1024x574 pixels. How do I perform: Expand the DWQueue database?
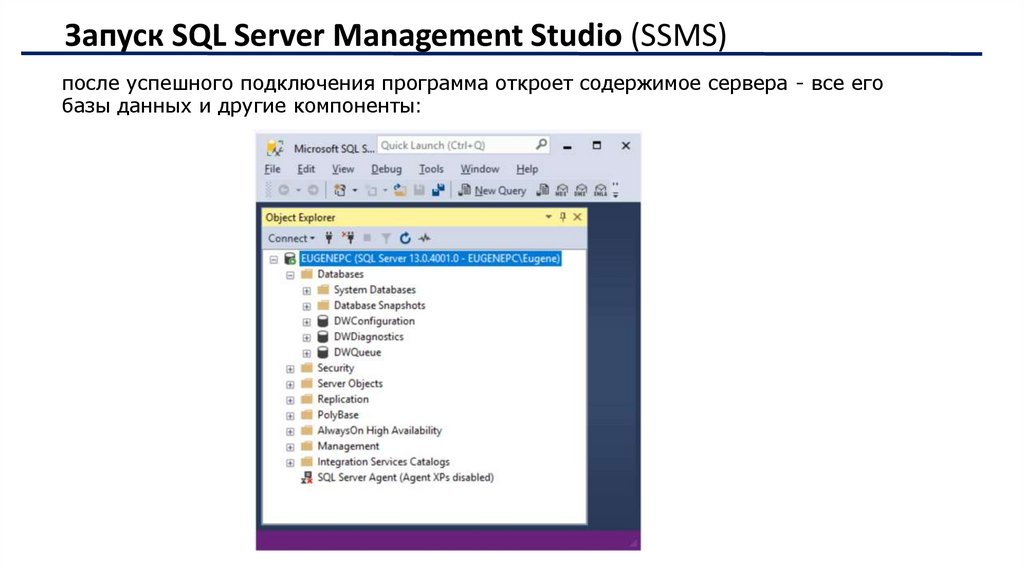[x=306, y=353]
